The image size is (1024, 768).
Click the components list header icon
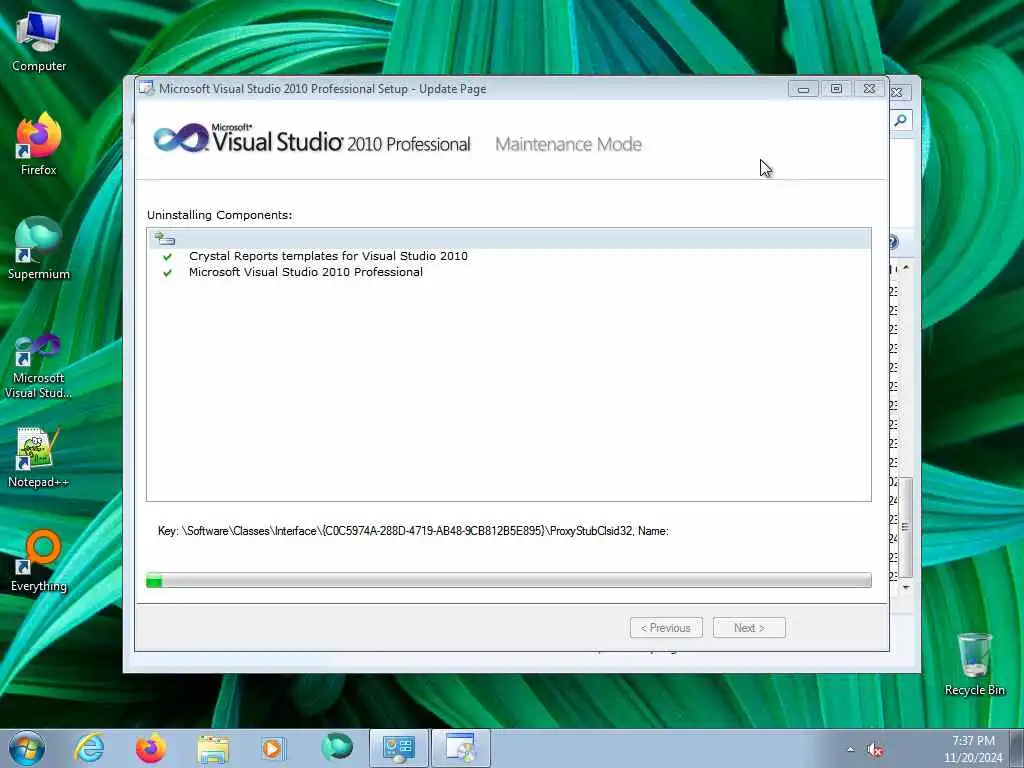tap(165, 238)
